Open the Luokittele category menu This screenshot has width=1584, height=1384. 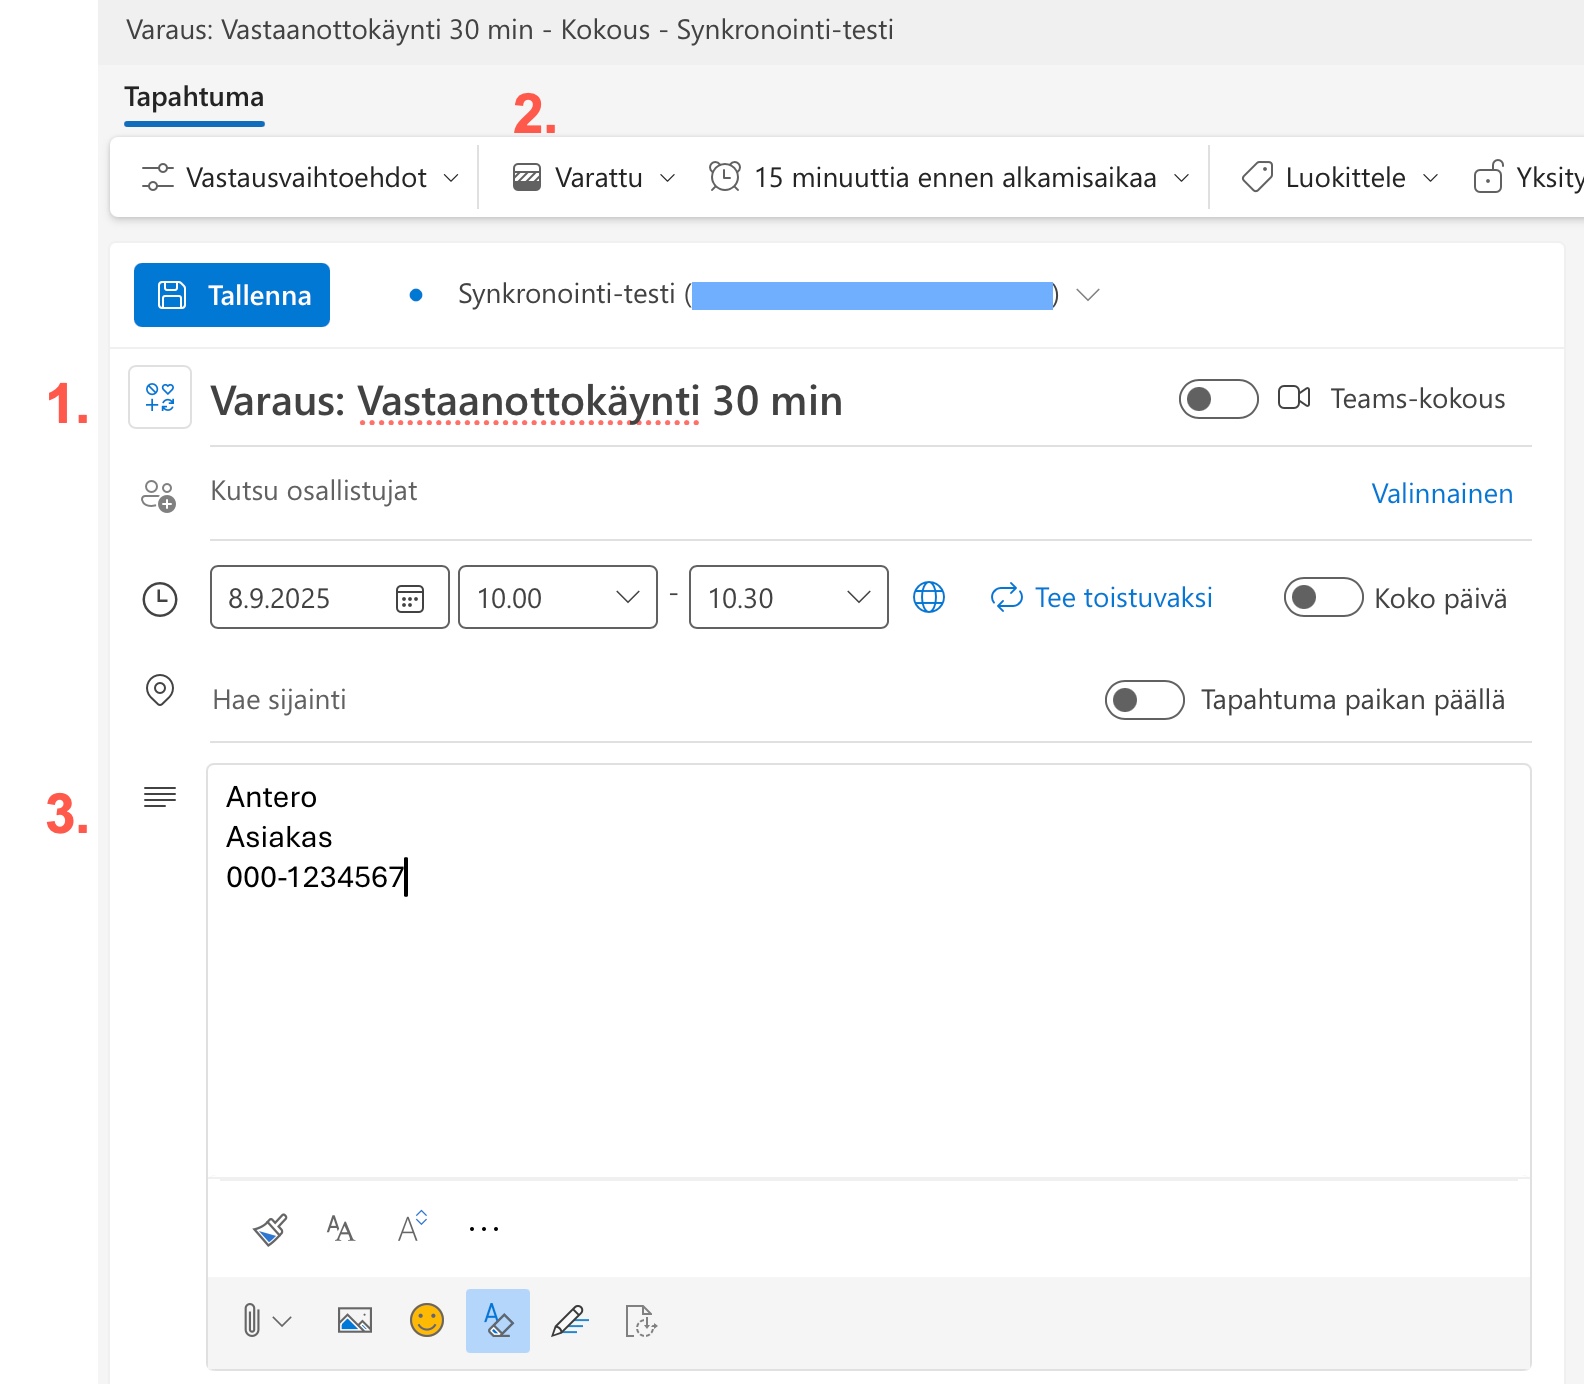pyautogui.click(x=1340, y=178)
